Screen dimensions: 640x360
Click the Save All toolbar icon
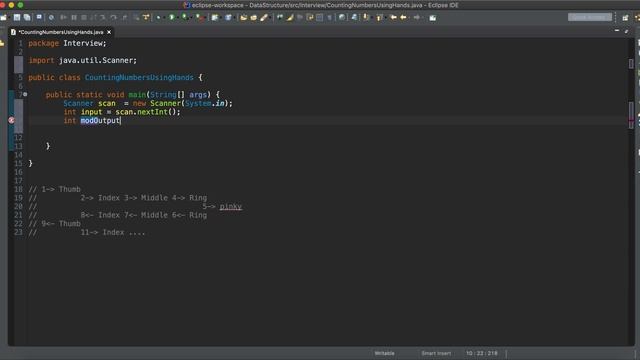click(x=27, y=18)
